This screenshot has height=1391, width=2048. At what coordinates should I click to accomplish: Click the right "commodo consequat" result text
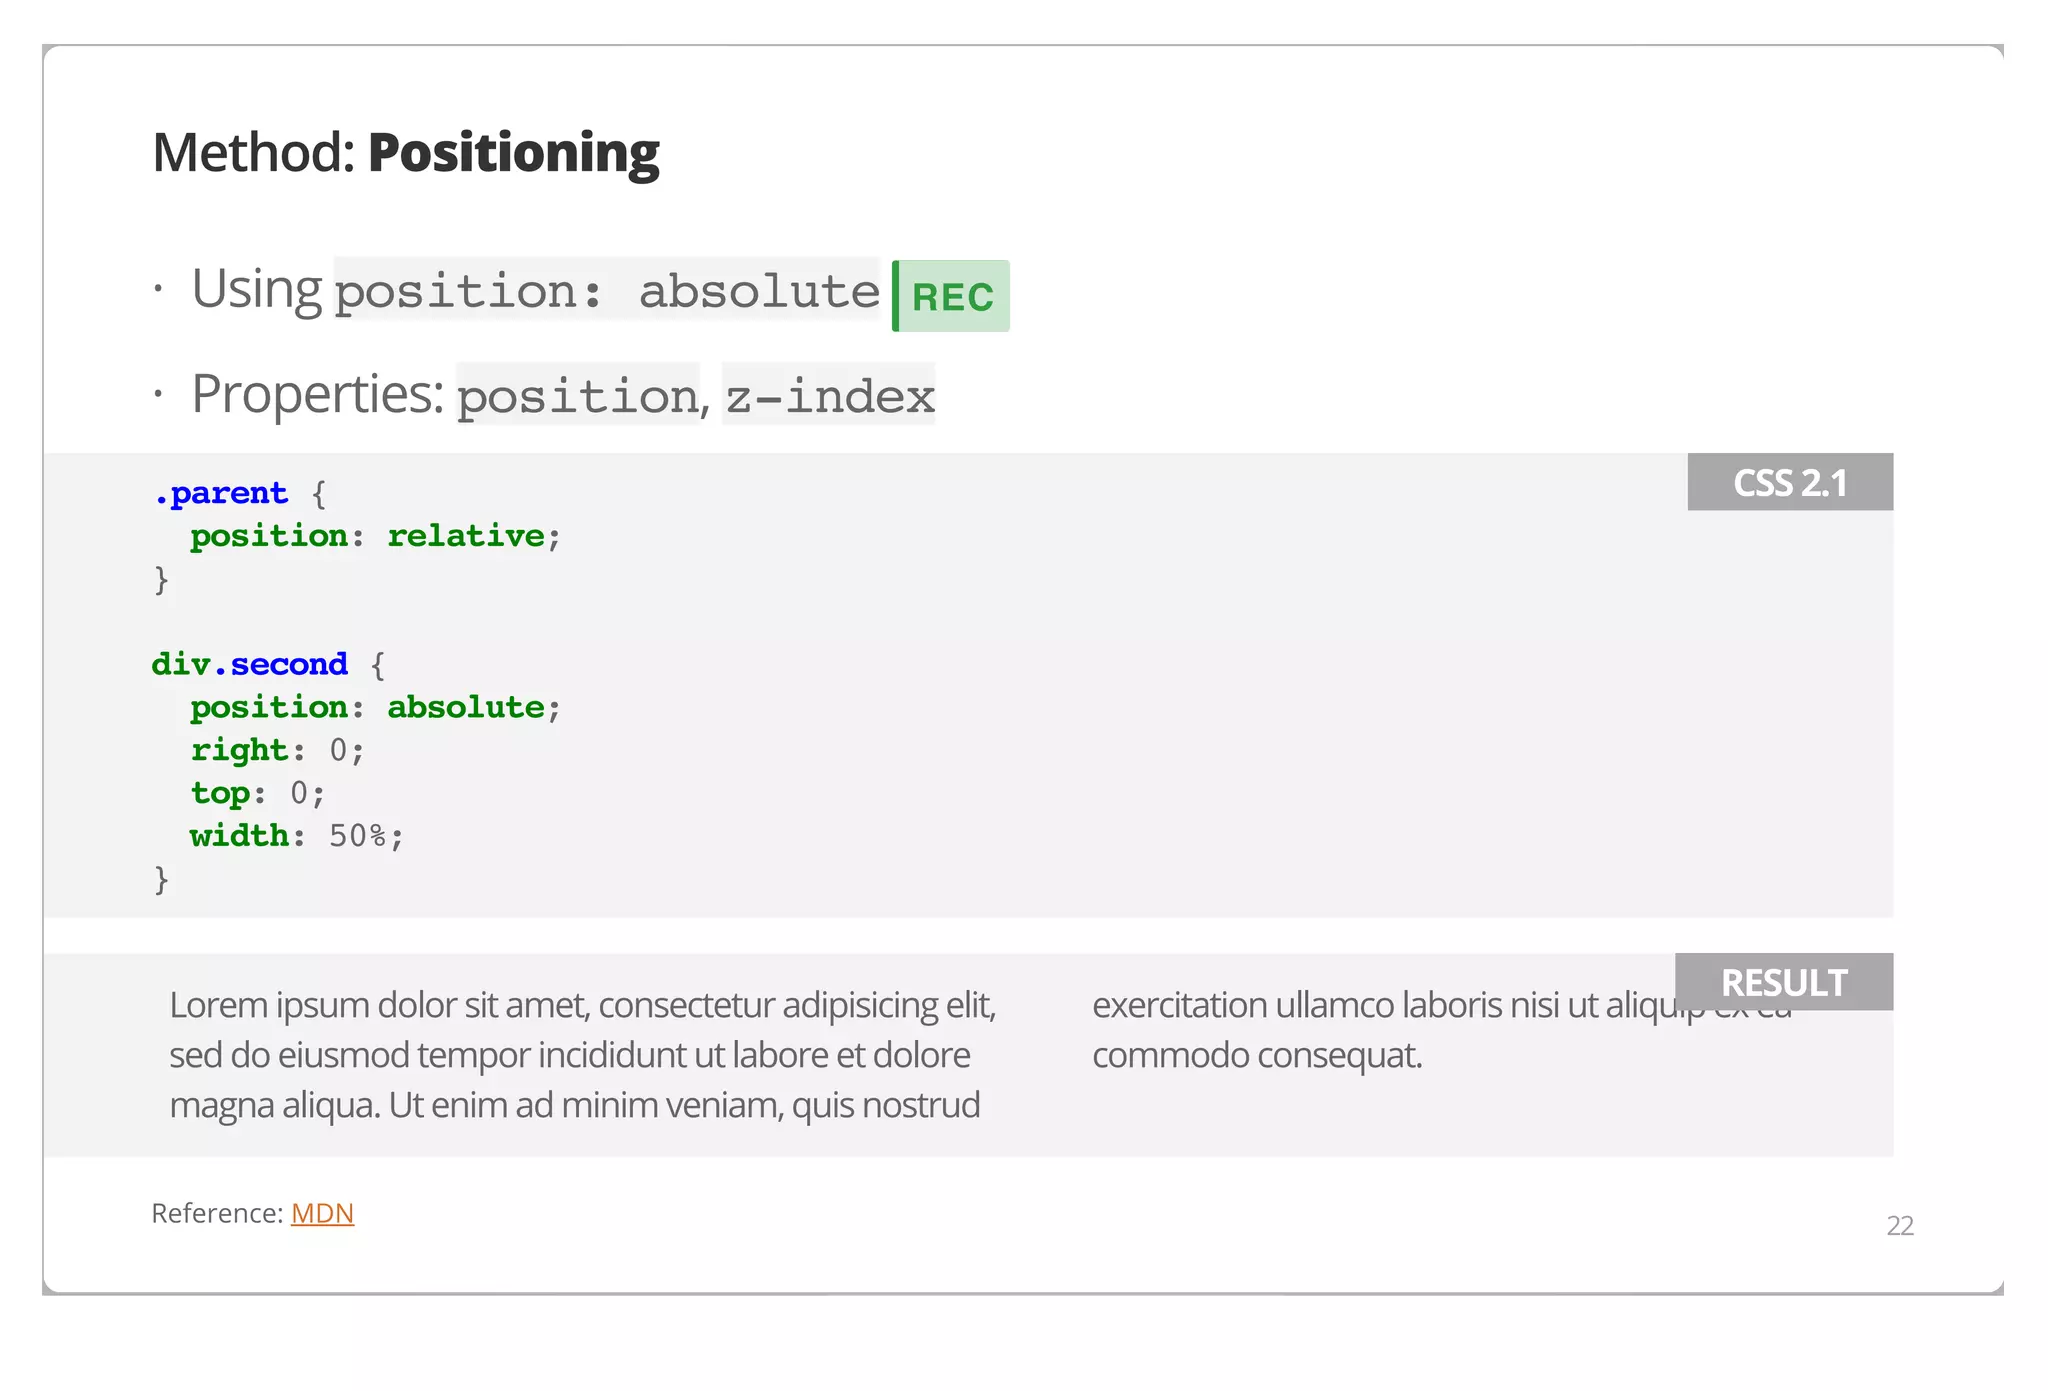[1256, 1055]
